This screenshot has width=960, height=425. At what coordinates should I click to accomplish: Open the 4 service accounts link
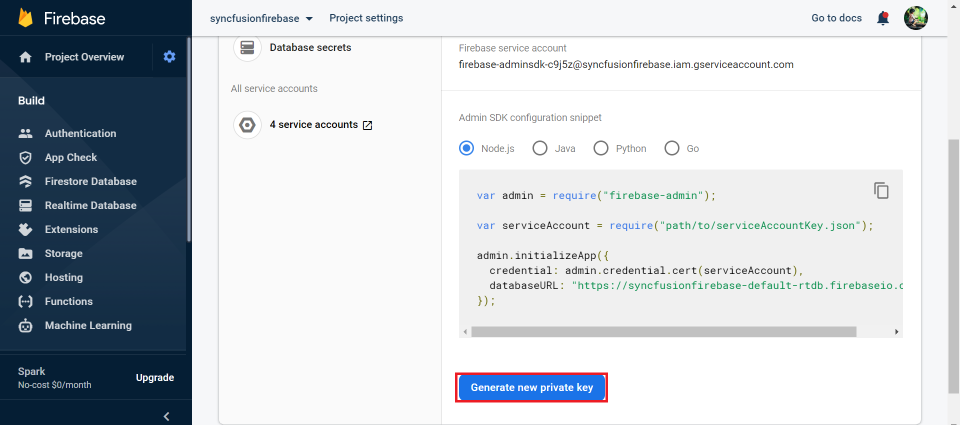(313, 124)
